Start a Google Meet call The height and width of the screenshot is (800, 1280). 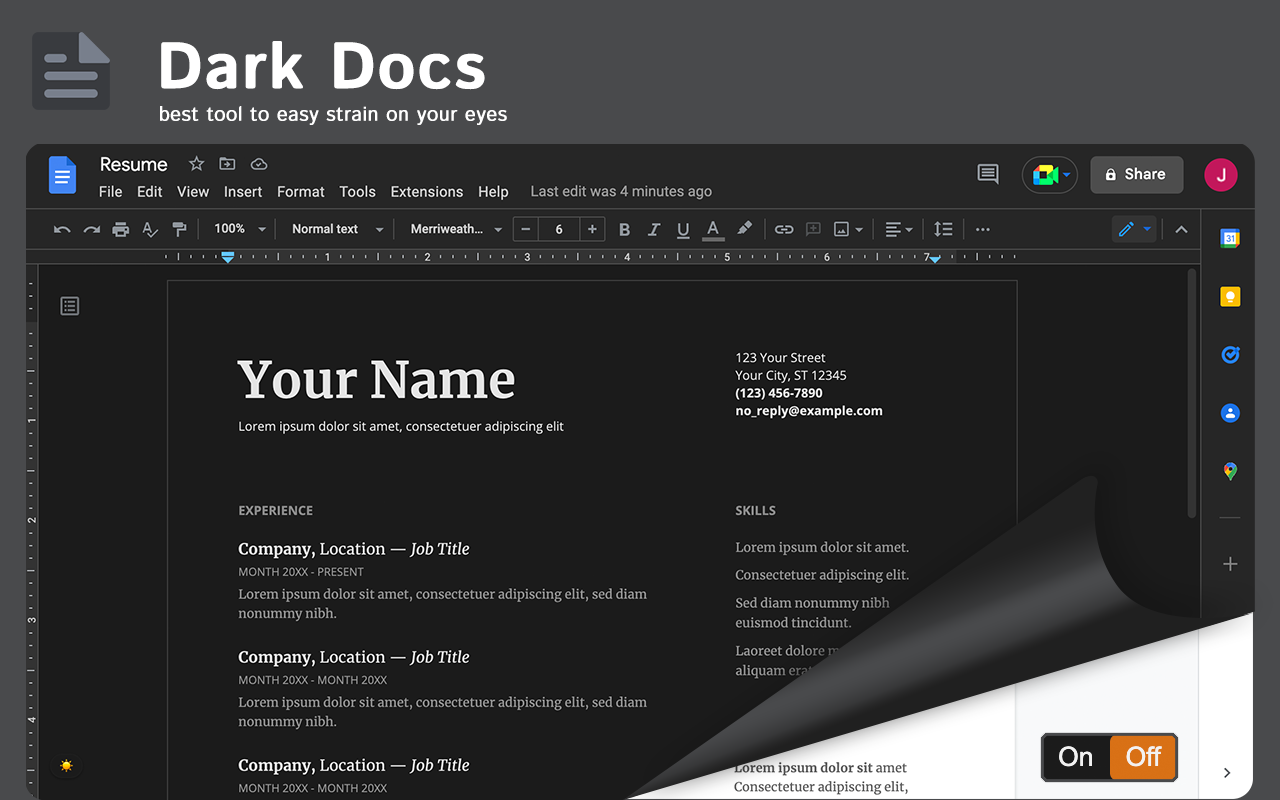(x=1049, y=175)
